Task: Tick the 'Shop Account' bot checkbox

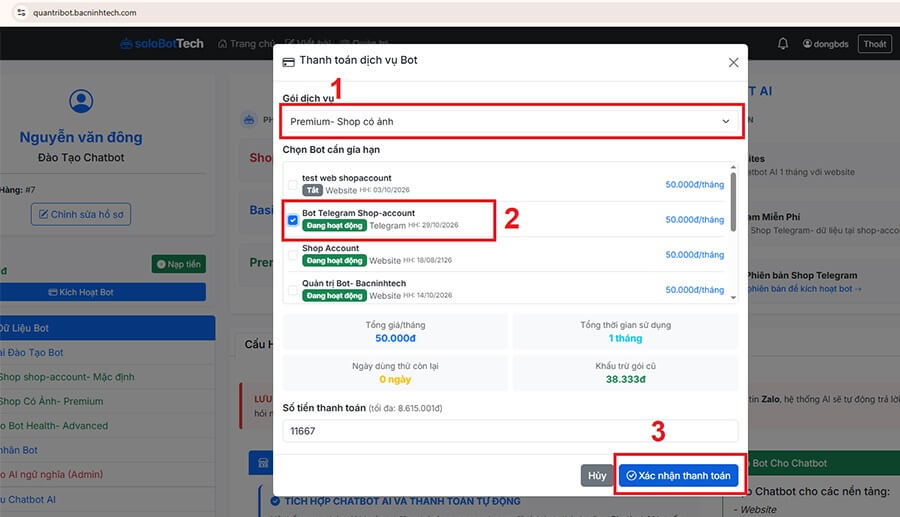Action: point(293,255)
